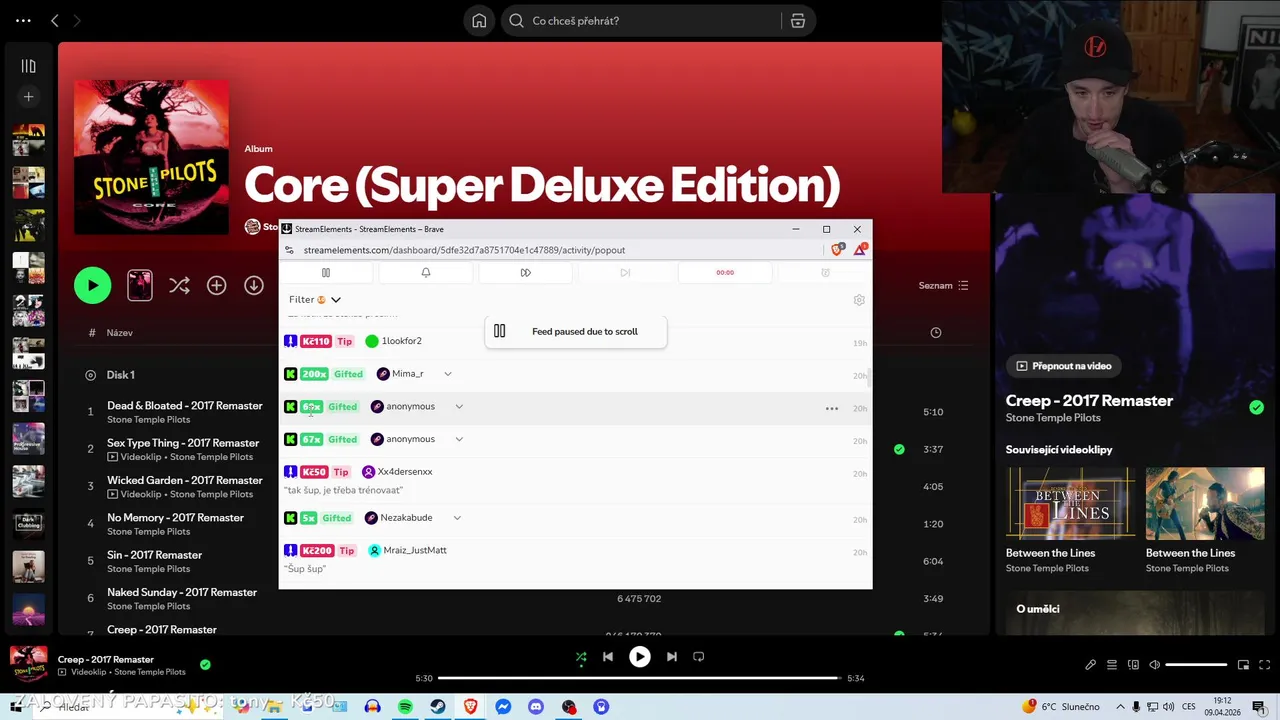
Task: Open StreamElements activity feed settings gear
Action: (x=858, y=300)
